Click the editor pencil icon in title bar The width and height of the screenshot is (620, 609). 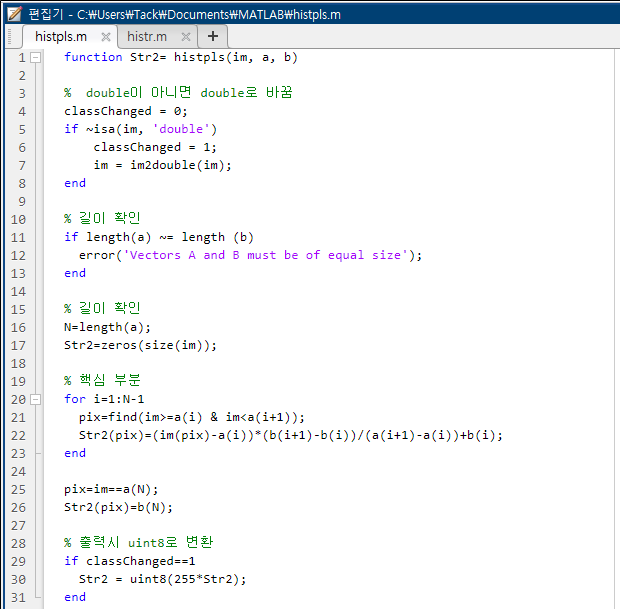pyautogui.click(x=15, y=14)
